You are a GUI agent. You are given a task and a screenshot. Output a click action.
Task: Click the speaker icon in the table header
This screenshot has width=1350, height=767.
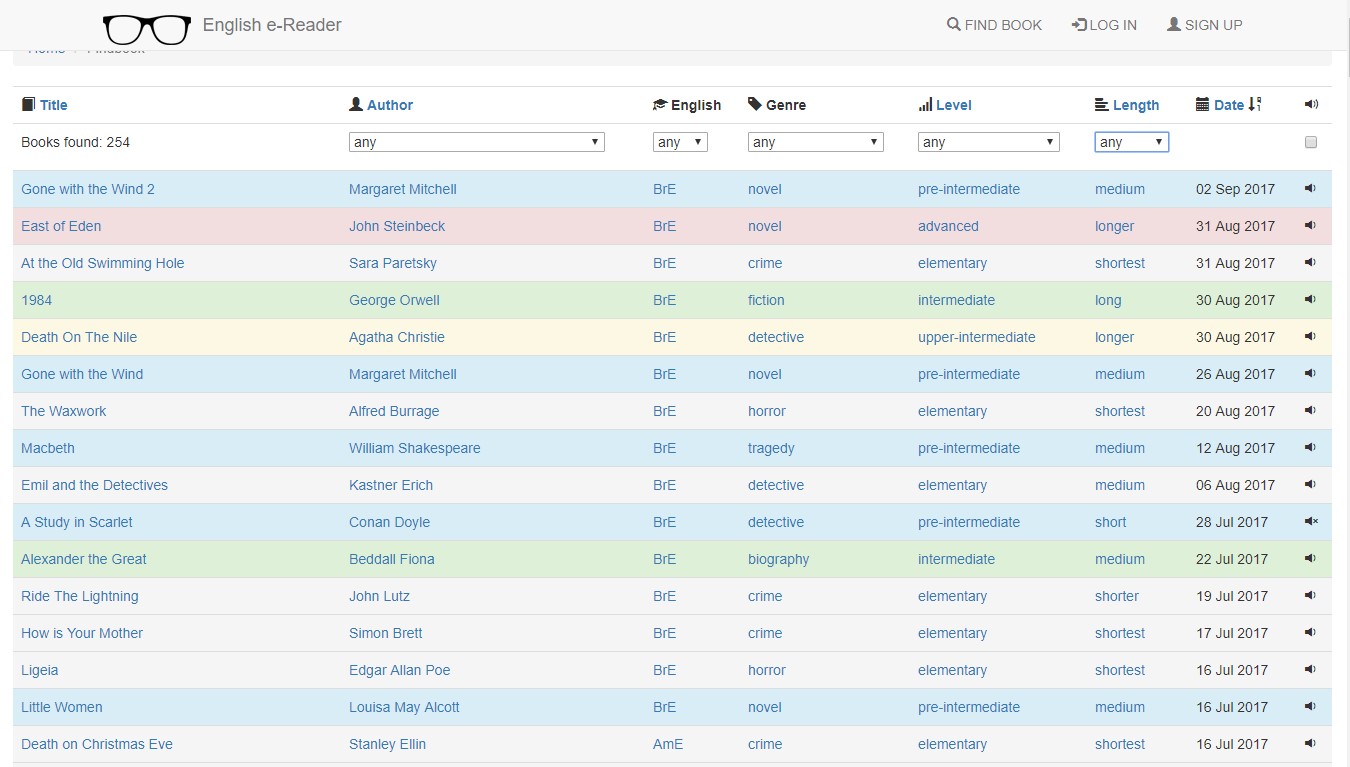click(1311, 105)
